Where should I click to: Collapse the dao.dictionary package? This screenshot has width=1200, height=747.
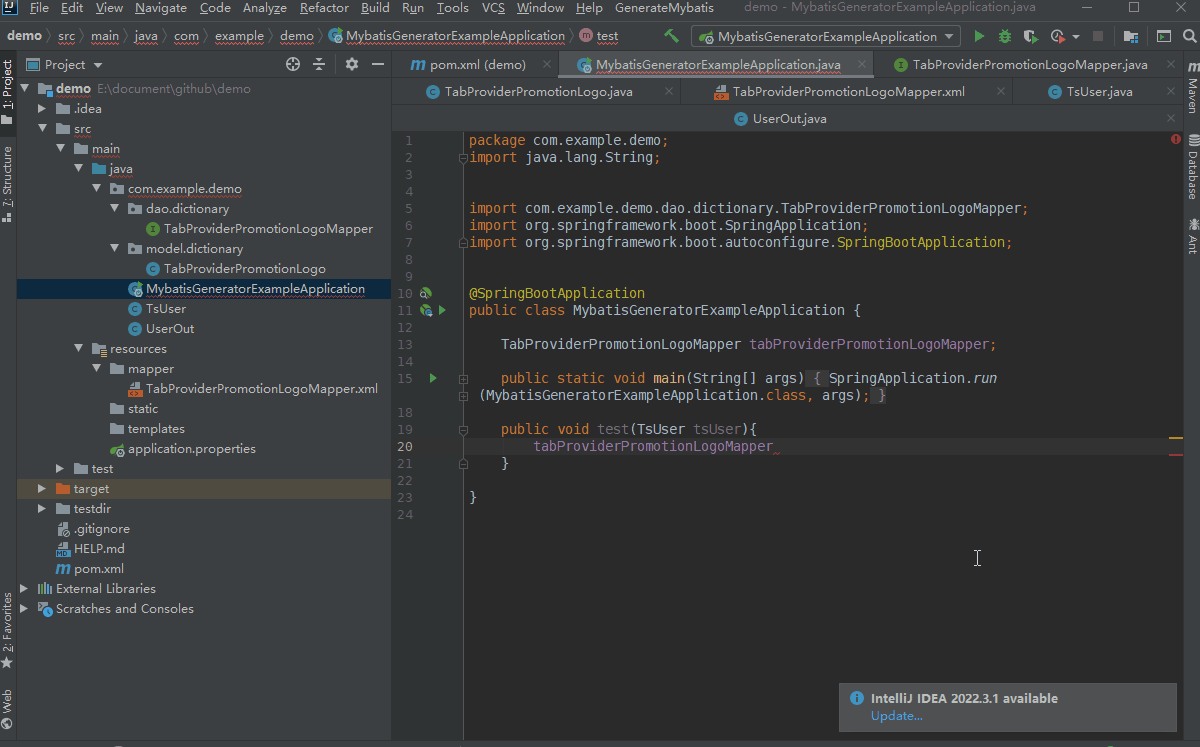[x=115, y=209]
